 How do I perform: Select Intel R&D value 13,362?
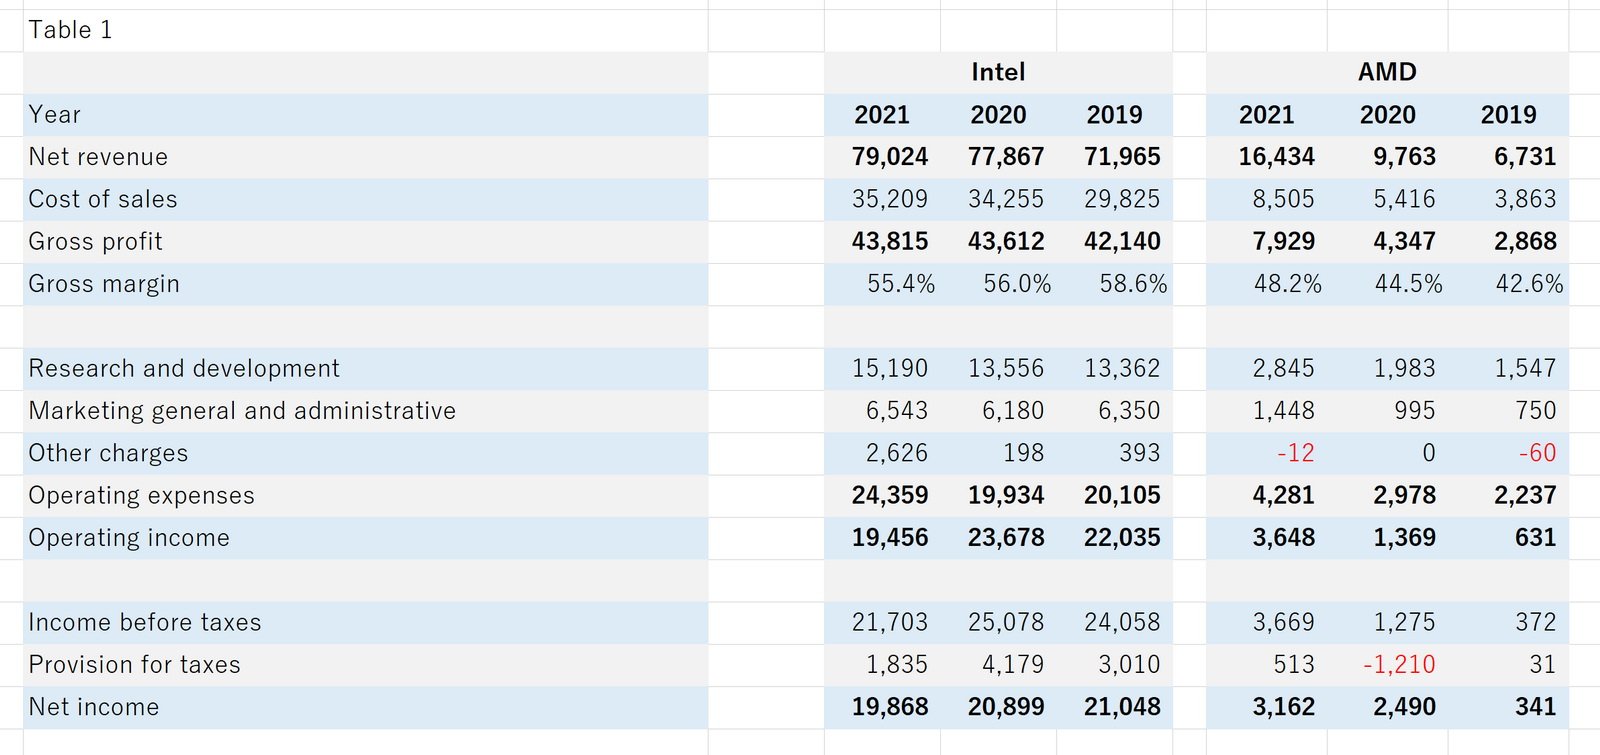tap(1122, 369)
